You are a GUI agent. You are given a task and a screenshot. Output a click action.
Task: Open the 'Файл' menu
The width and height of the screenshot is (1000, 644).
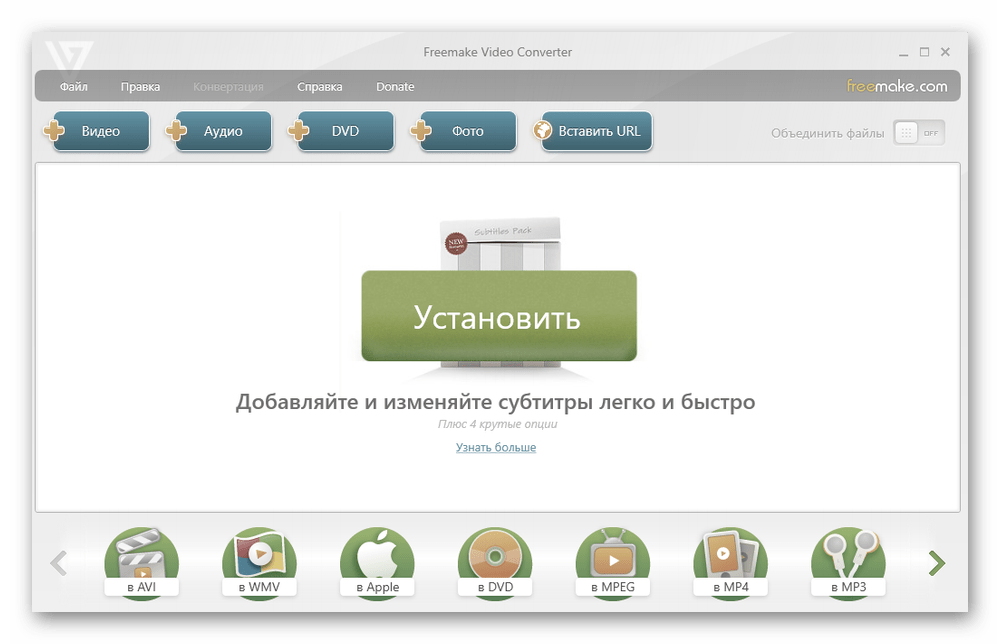point(73,87)
